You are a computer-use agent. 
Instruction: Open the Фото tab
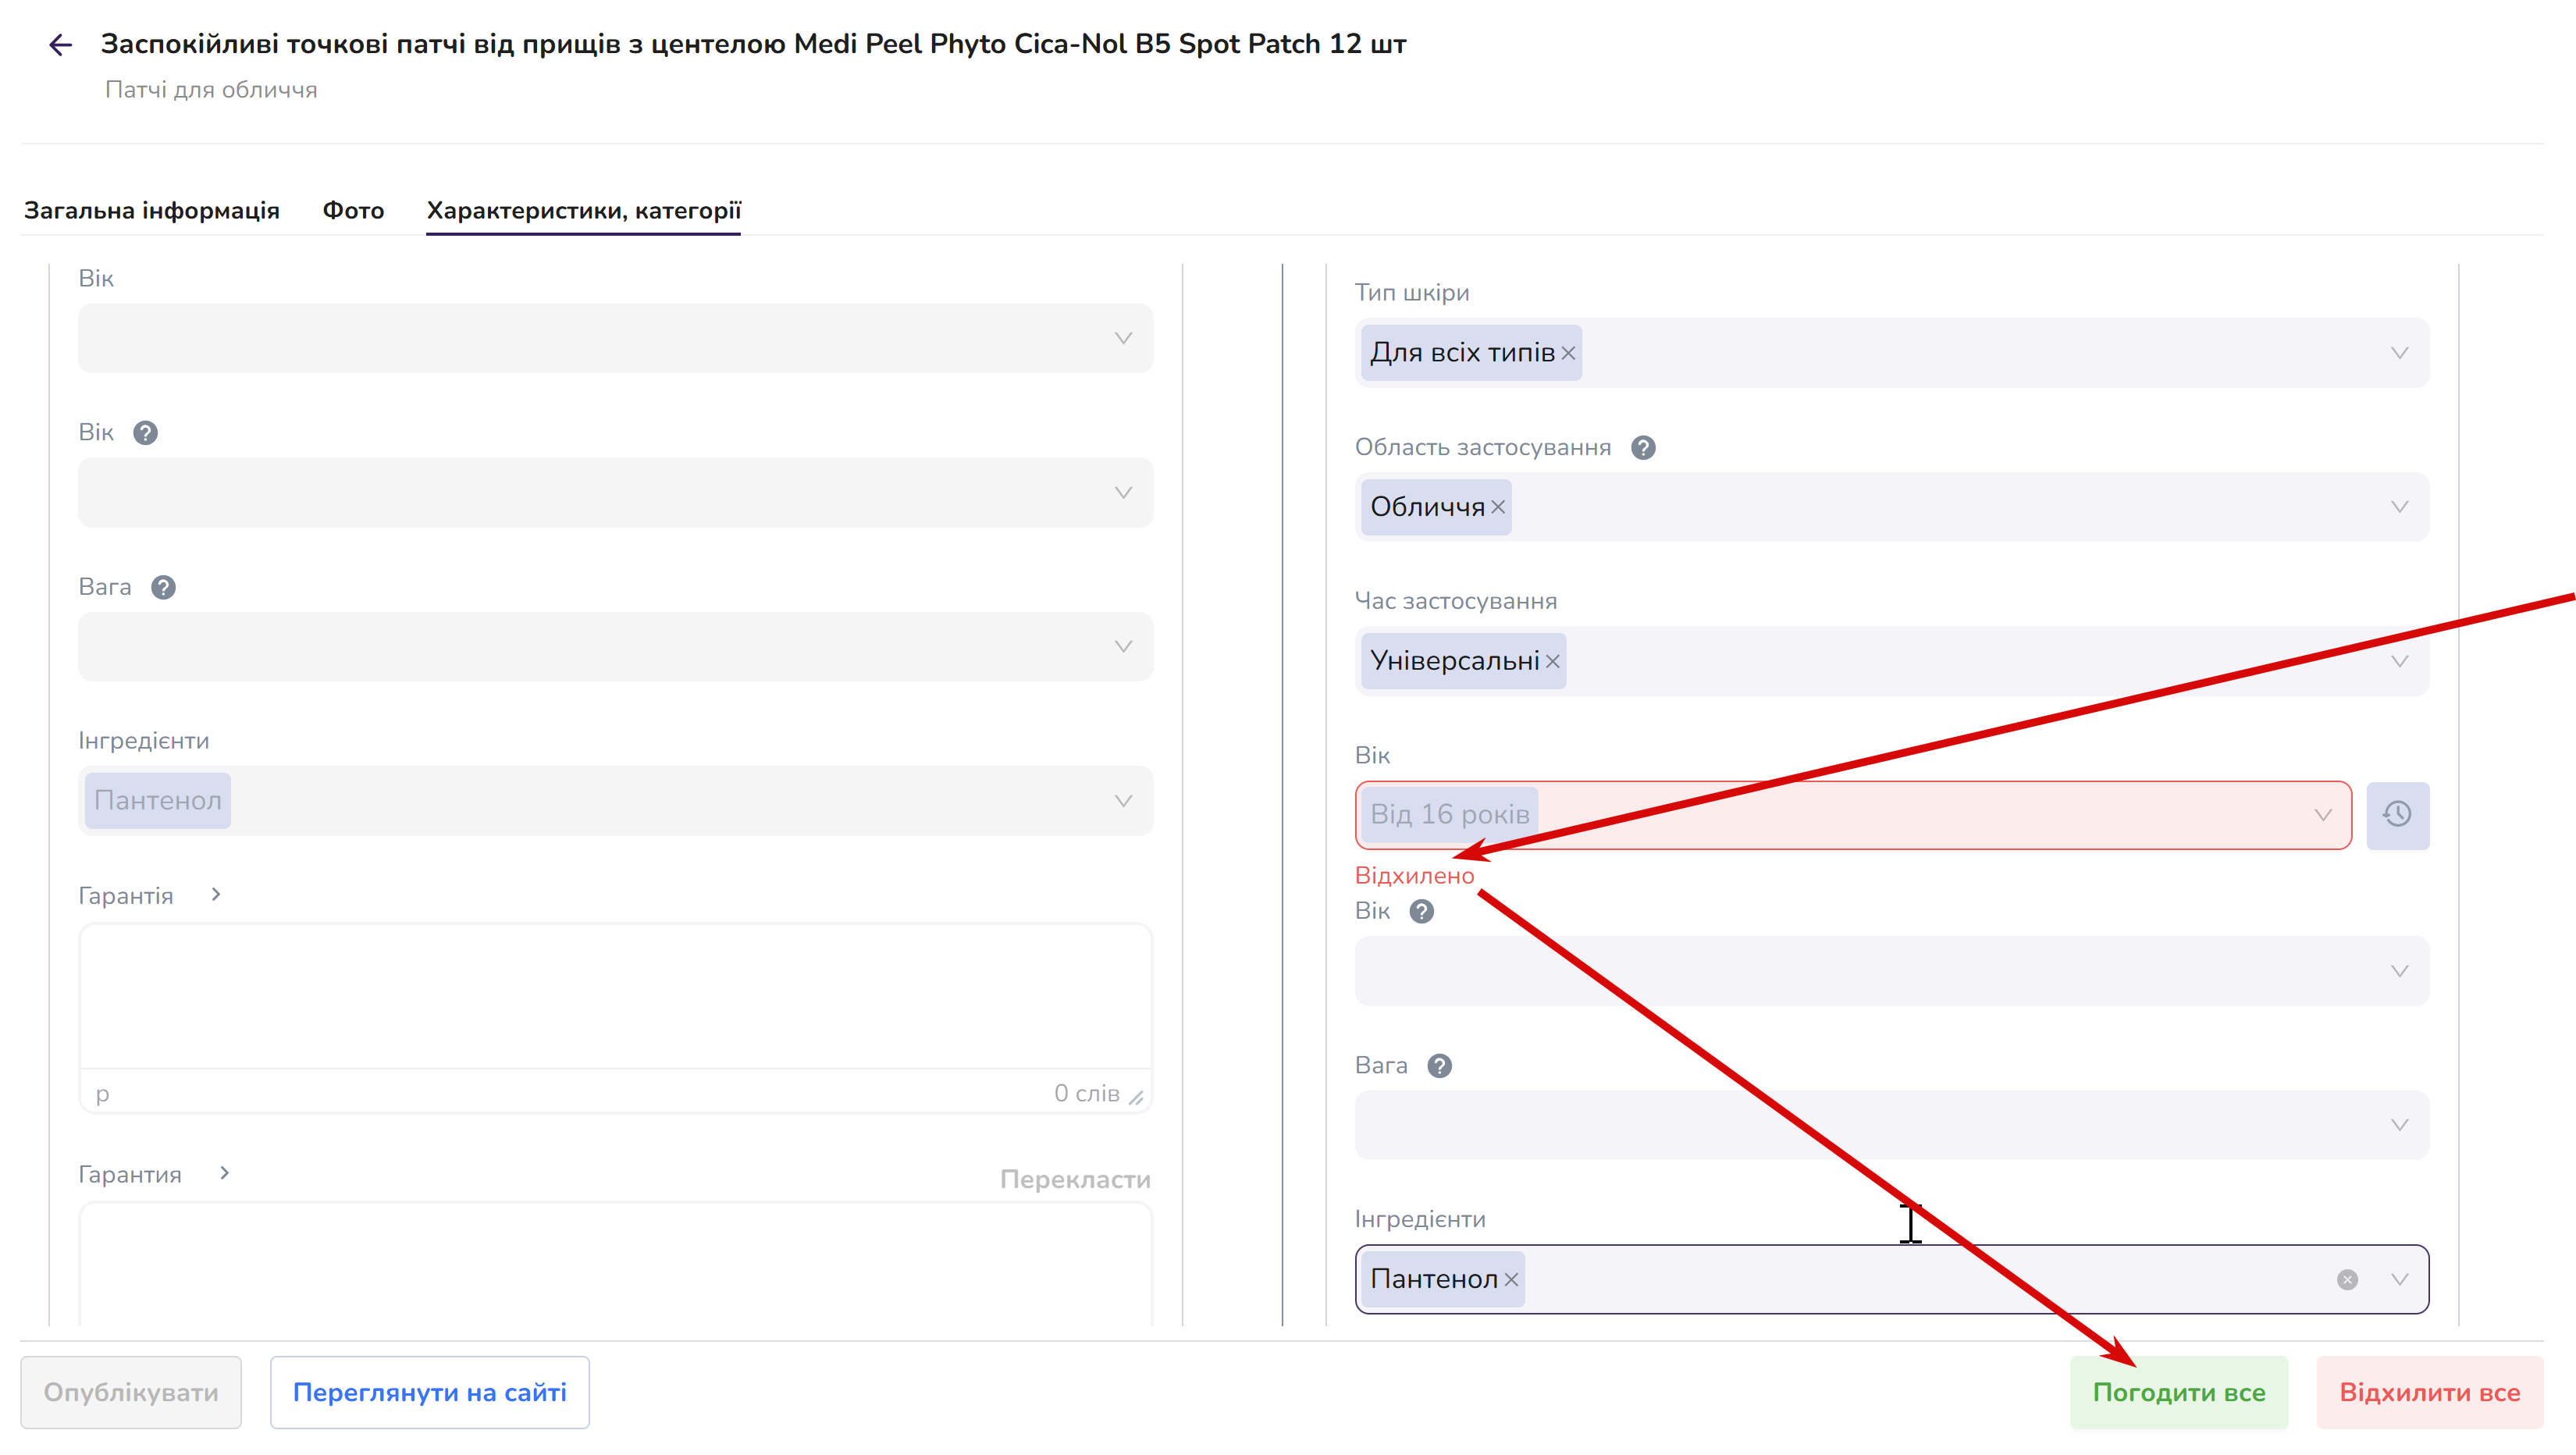tap(353, 210)
